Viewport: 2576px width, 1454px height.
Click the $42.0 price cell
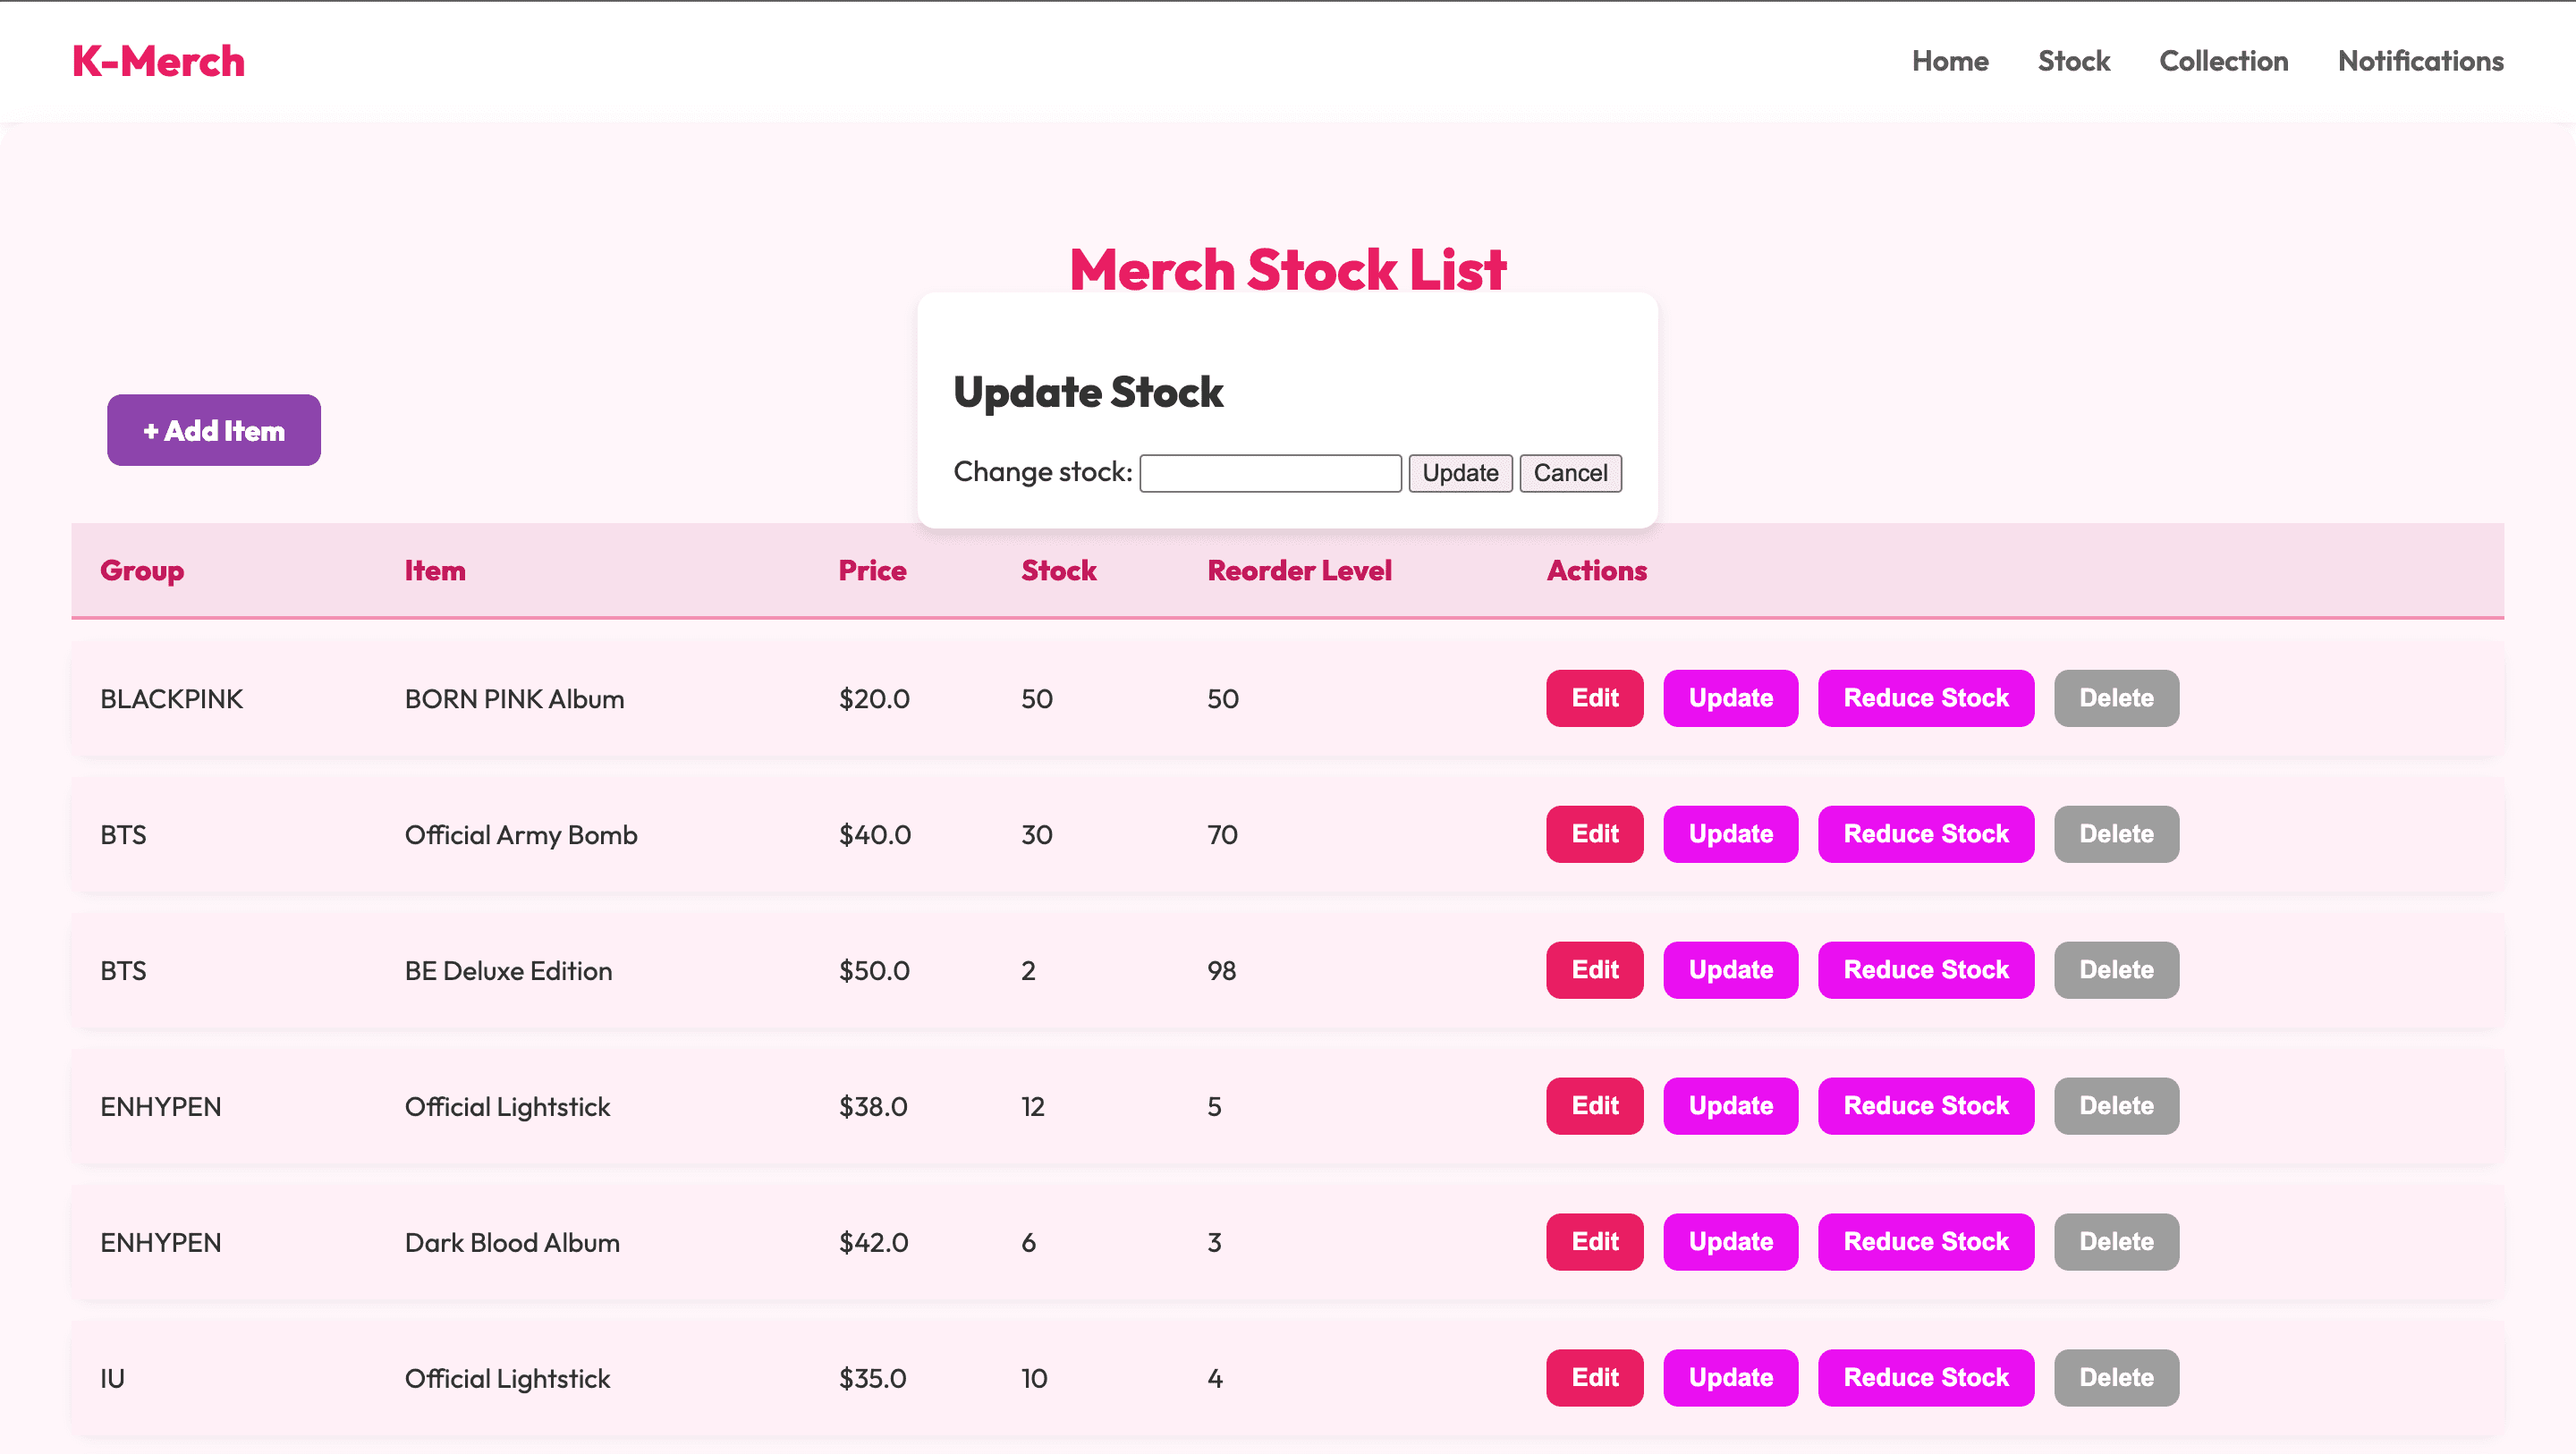tap(873, 1243)
